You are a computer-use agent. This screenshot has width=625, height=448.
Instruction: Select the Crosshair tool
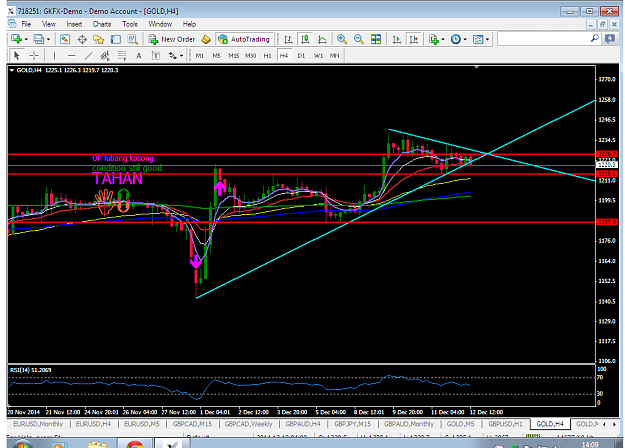click(x=34, y=55)
